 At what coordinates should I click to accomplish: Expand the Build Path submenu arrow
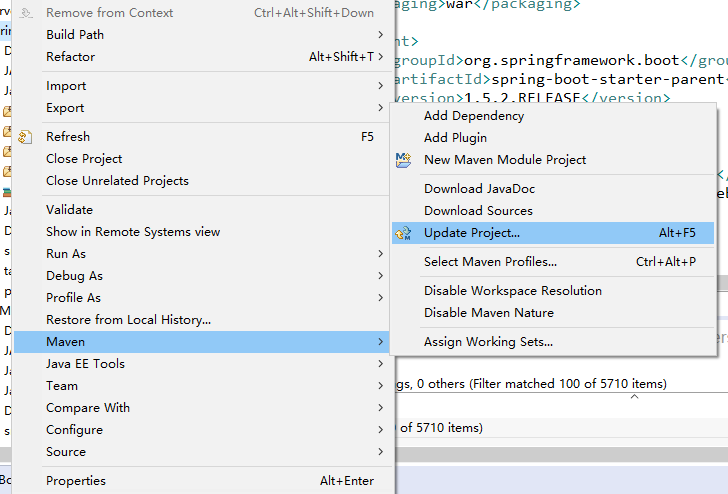click(380, 35)
